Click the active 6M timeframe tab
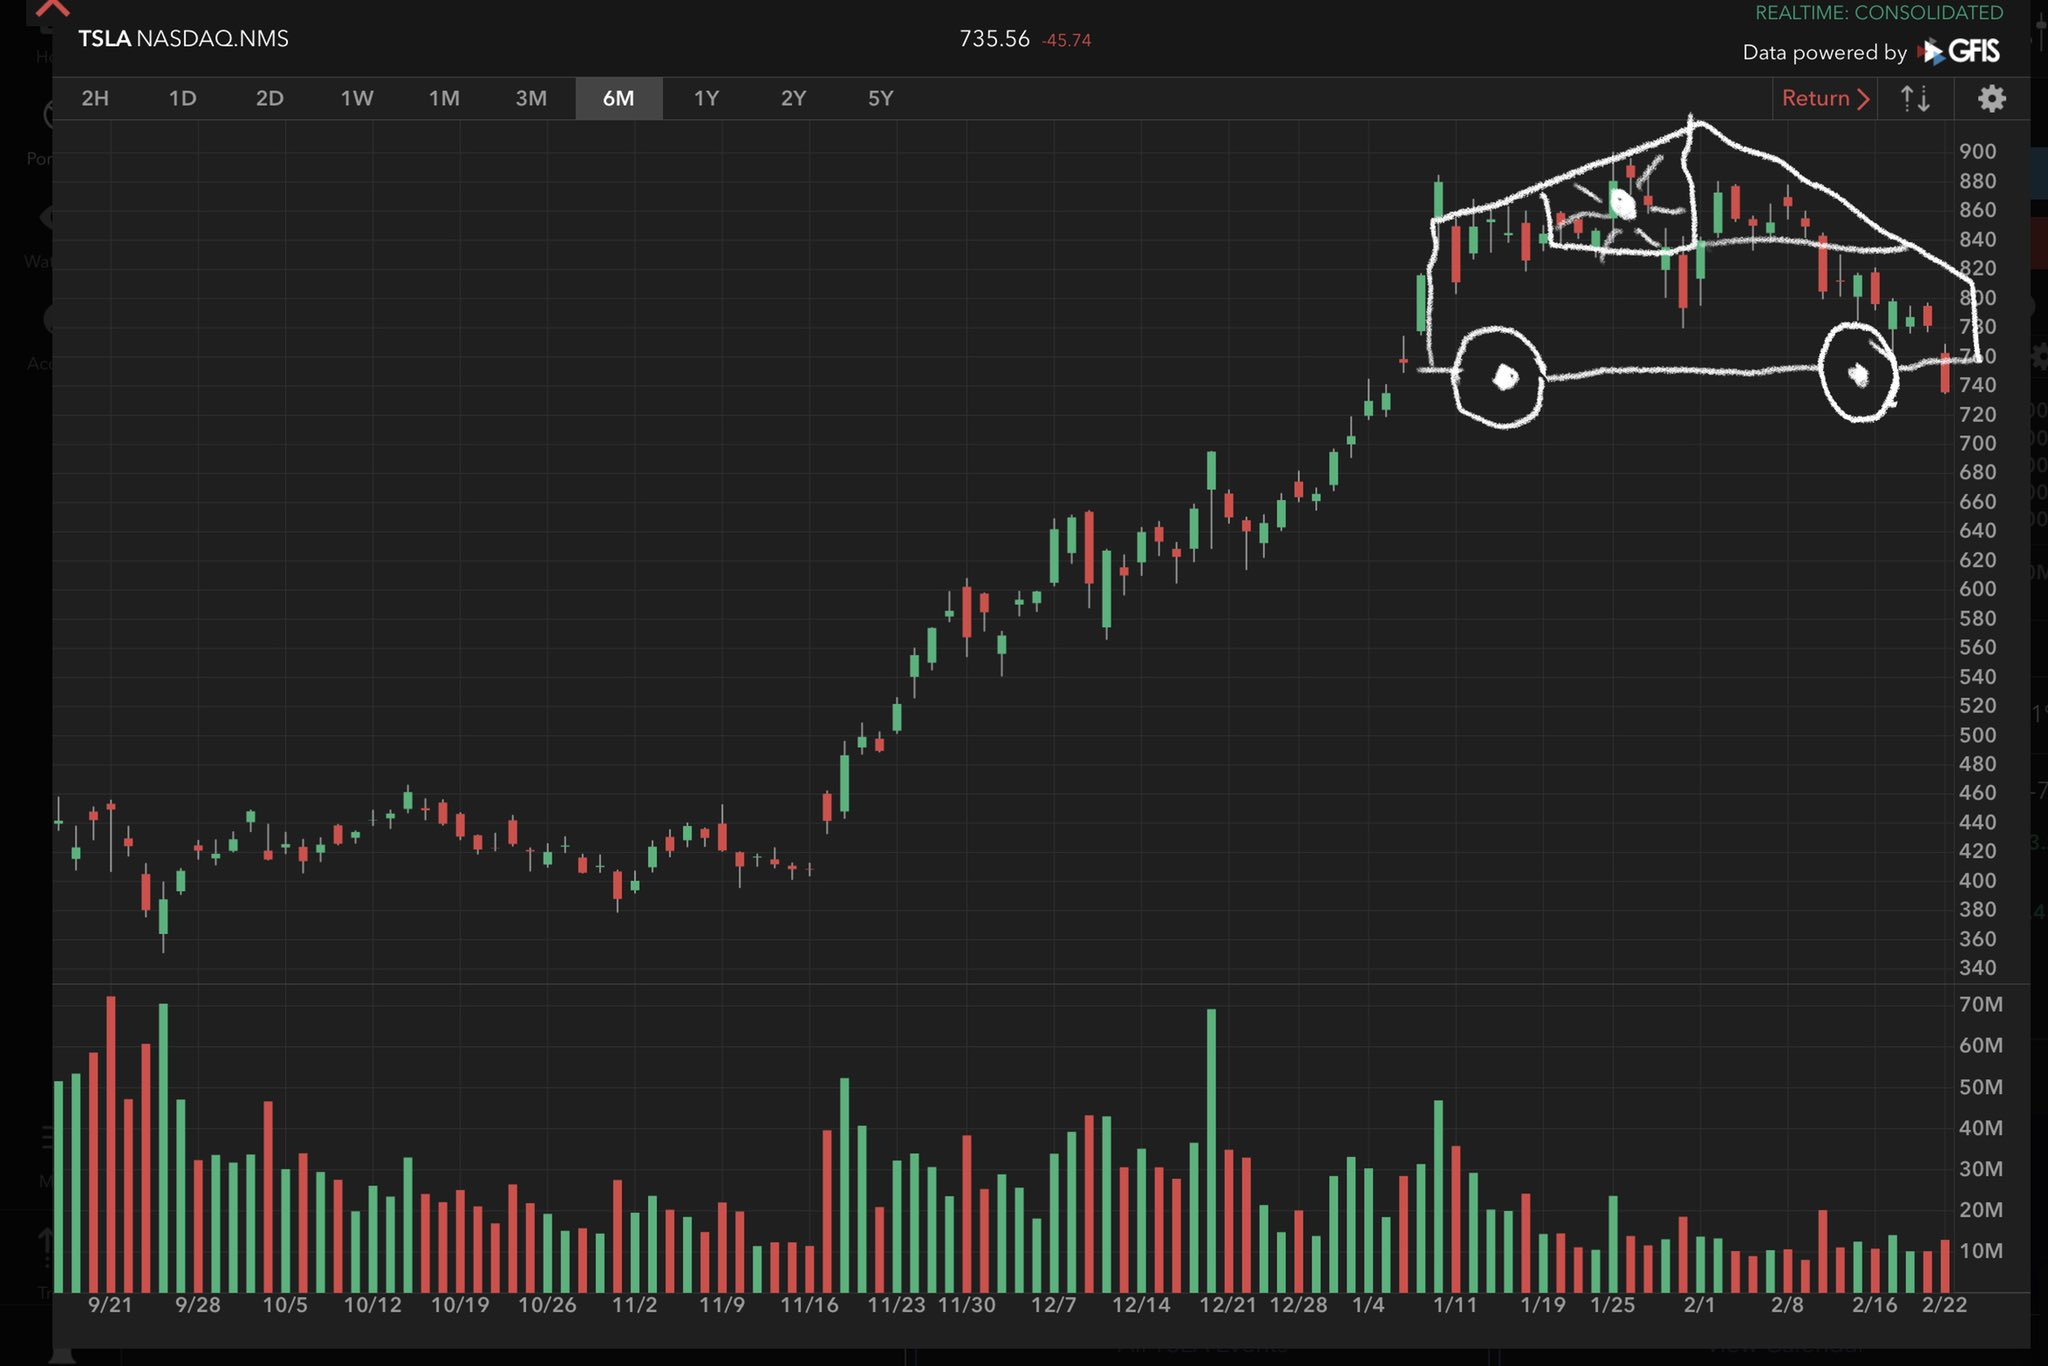2048x1366 pixels. click(618, 98)
